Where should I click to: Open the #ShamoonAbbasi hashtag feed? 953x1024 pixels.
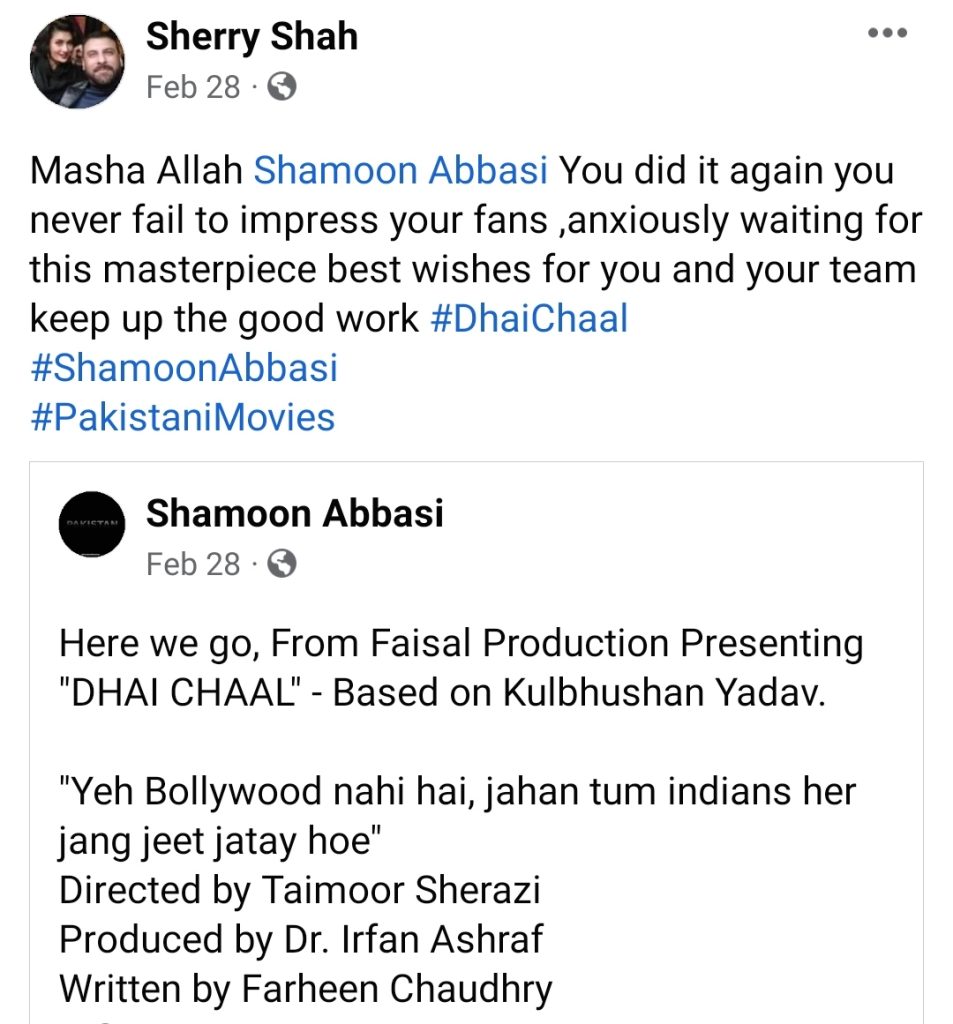[185, 368]
